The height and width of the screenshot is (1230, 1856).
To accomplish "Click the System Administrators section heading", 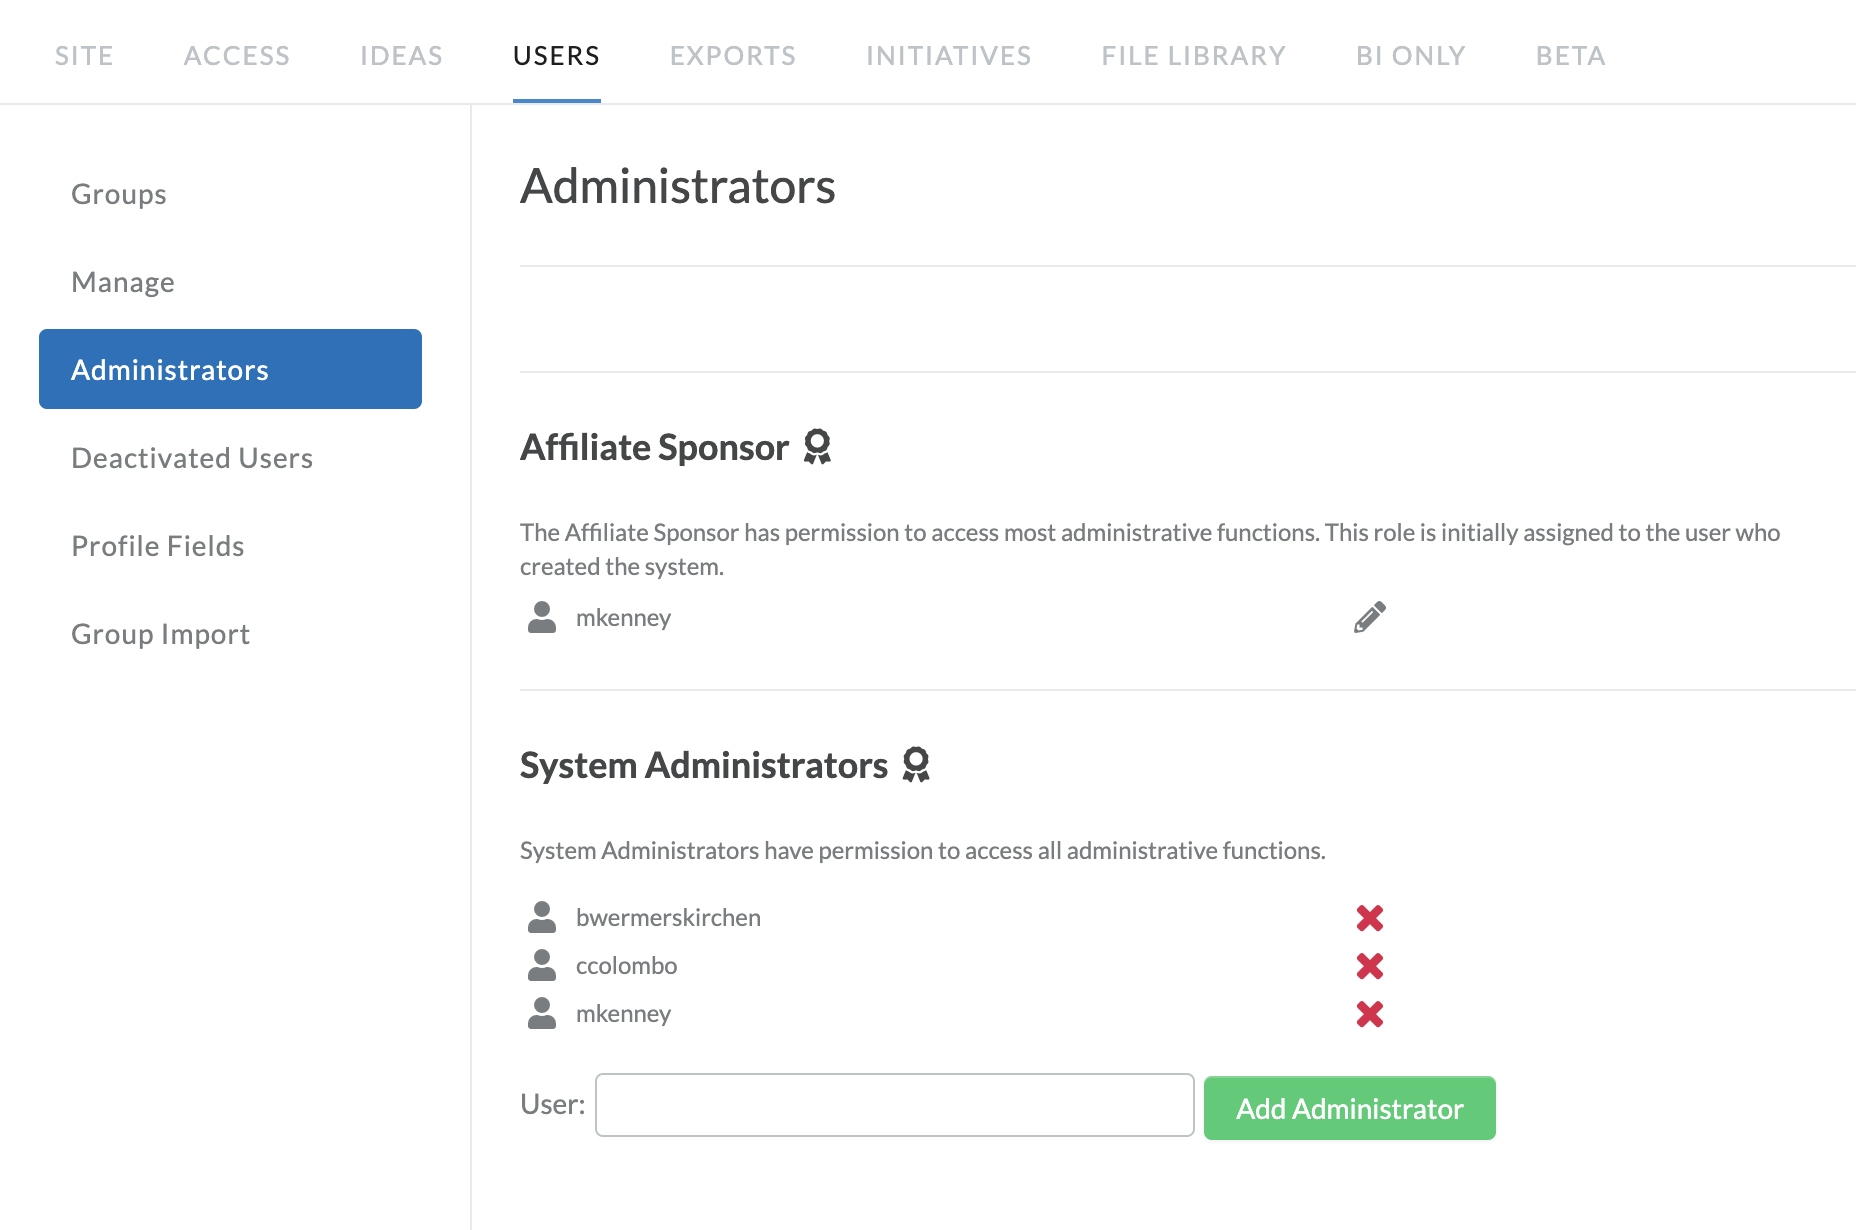I will (704, 766).
